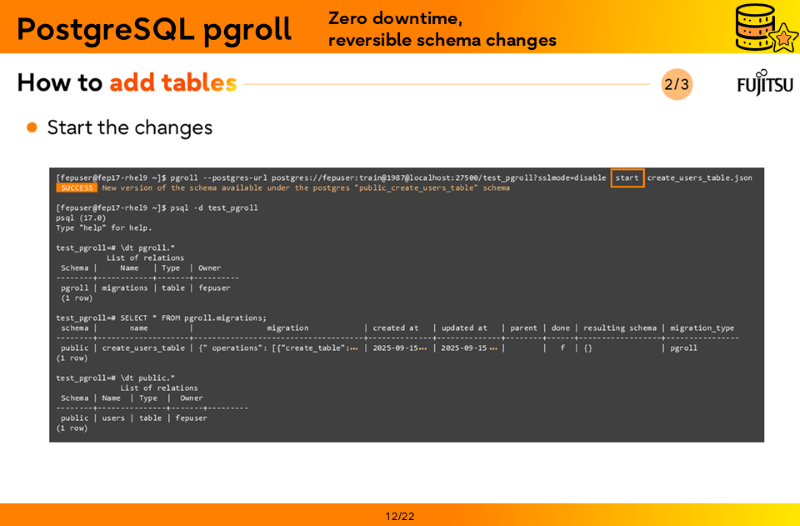Click the page number 12/22 in footer
Image resolution: width=800 pixels, height=526 pixels.
click(x=399, y=516)
